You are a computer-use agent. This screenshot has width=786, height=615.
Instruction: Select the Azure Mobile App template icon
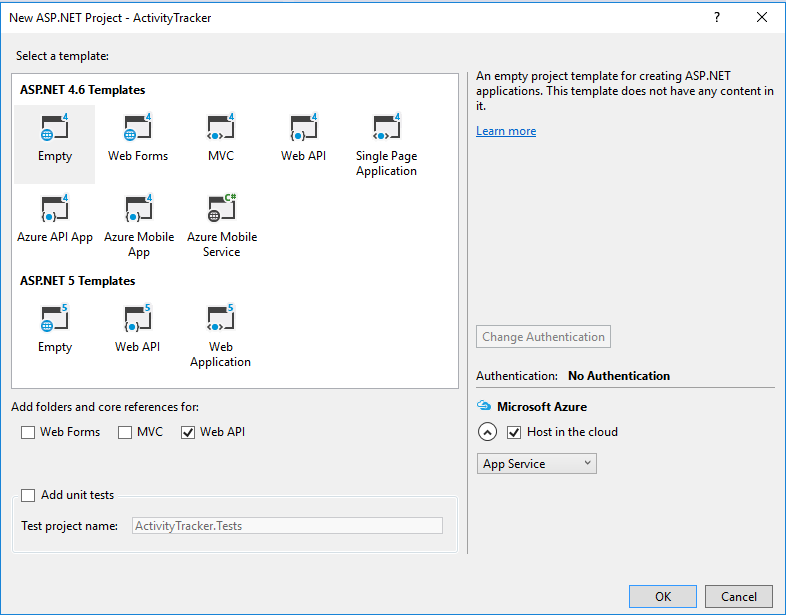[x=138, y=208]
